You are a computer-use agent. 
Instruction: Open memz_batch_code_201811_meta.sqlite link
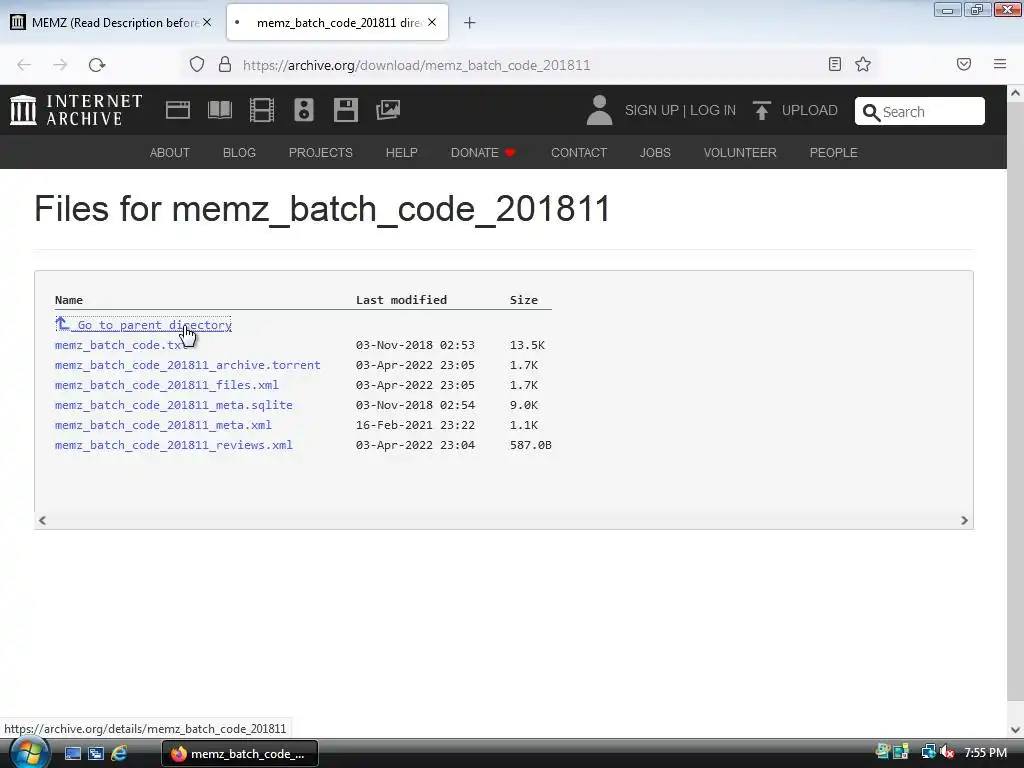(x=174, y=405)
